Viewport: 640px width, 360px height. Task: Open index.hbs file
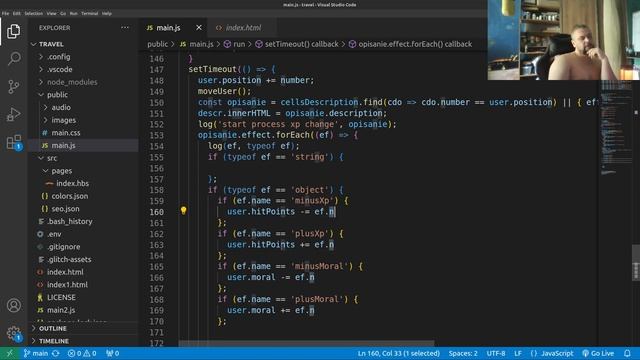[x=83, y=183]
